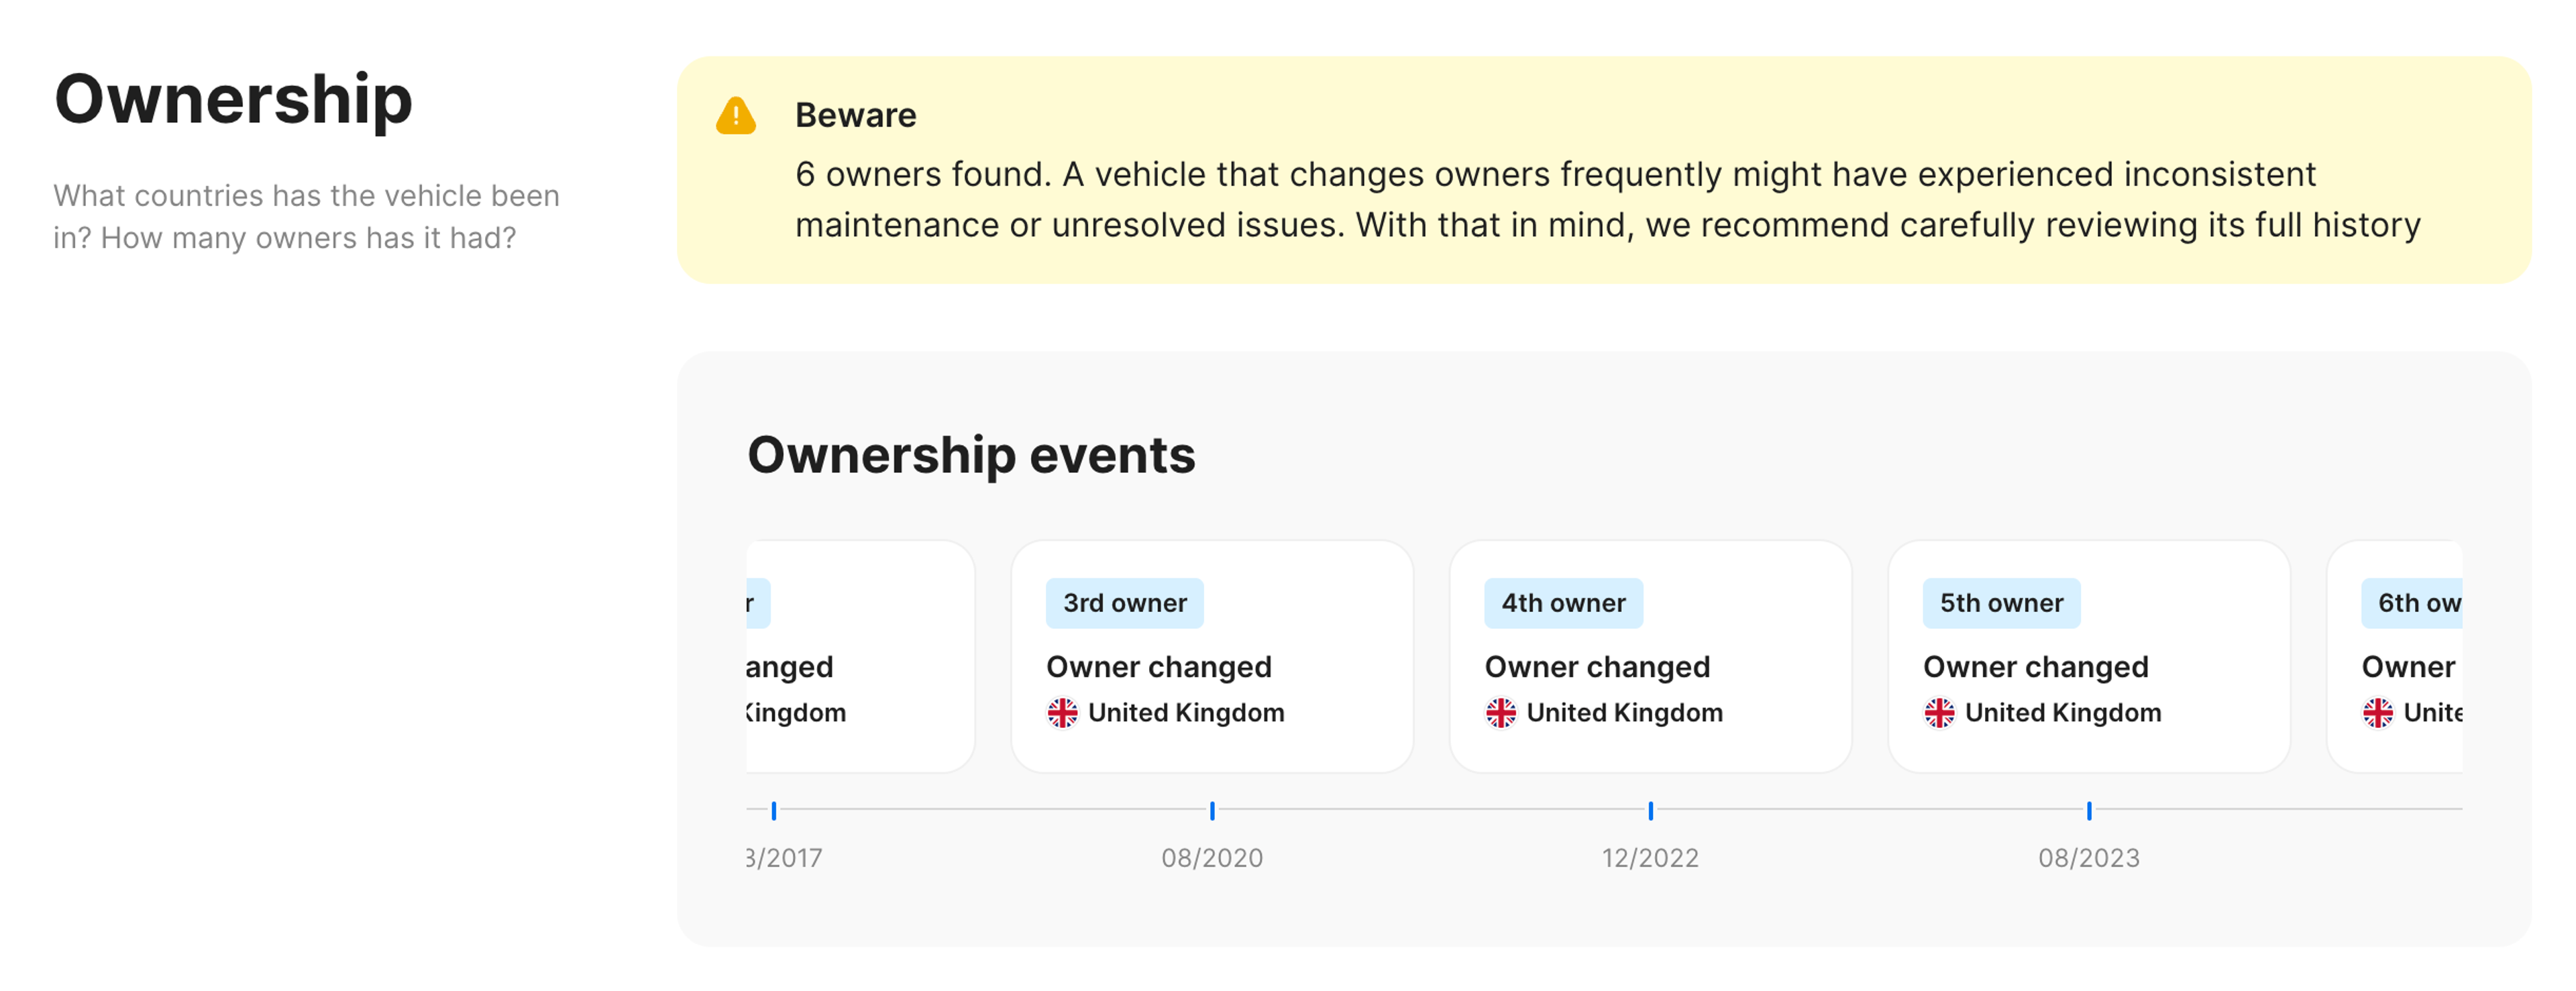Click the yellow Beware warning triangle icon
The image size is (2576, 991).
click(735, 116)
